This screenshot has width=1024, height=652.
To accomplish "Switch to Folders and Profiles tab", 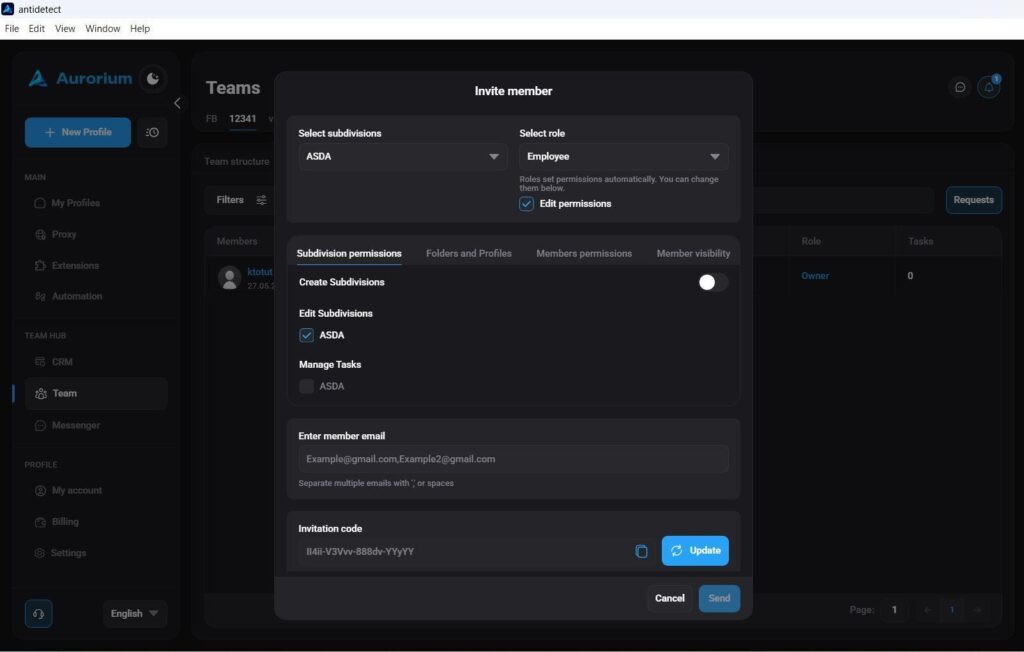I will (468, 253).
